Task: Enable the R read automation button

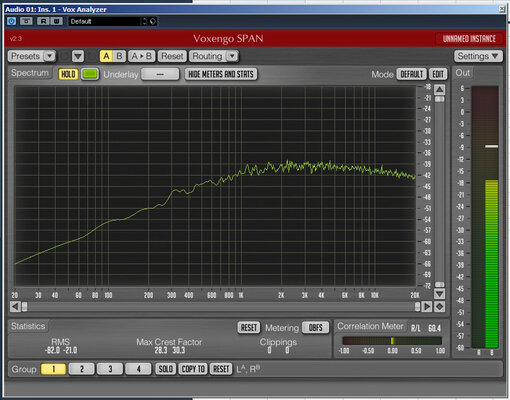Action: pos(43,21)
